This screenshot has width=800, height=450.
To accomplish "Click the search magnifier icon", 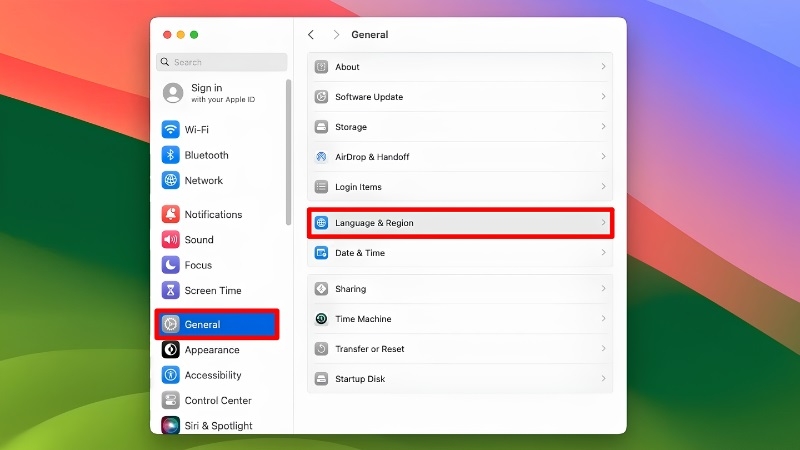I will pos(165,62).
